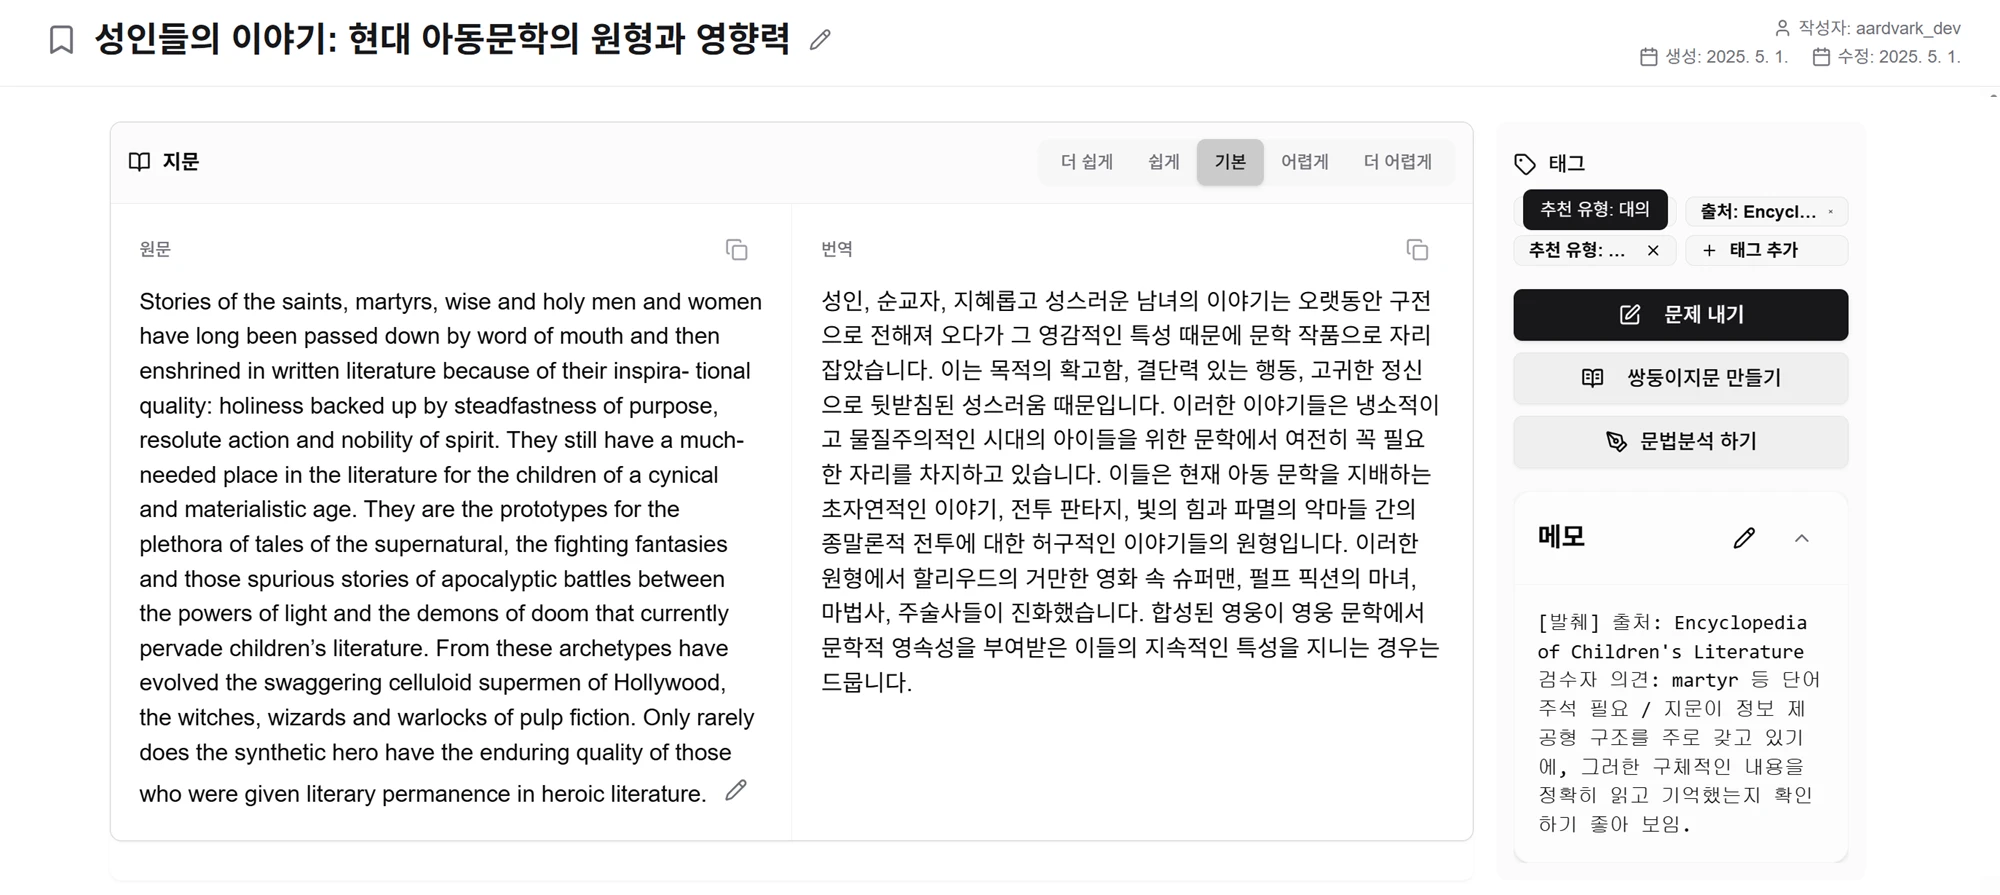
Task: Select the 더 쉽게 difficulty tab
Action: coord(1087,162)
